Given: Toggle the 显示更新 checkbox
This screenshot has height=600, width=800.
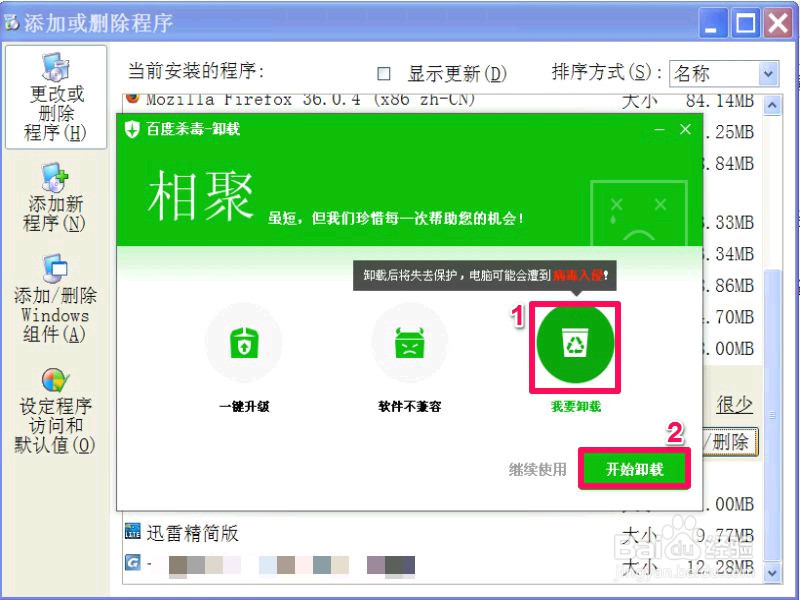Looking at the screenshot, I should pos(384,74).
